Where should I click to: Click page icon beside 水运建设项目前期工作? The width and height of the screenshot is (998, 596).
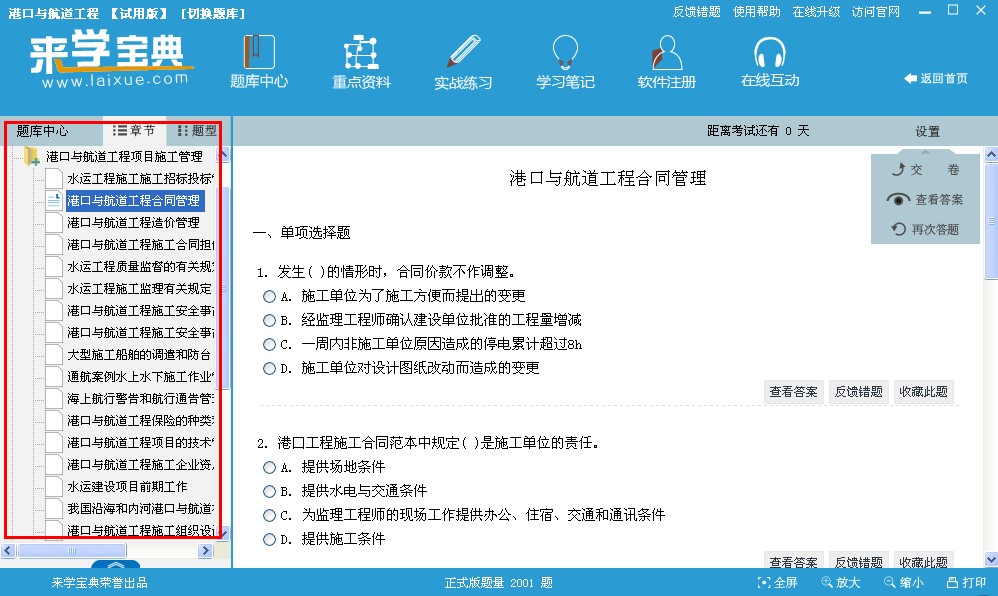click(x=54, y=486)
